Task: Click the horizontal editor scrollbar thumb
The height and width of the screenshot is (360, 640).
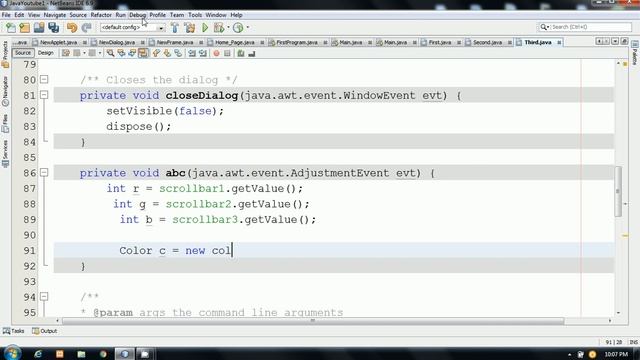Action: pos(313,321)
